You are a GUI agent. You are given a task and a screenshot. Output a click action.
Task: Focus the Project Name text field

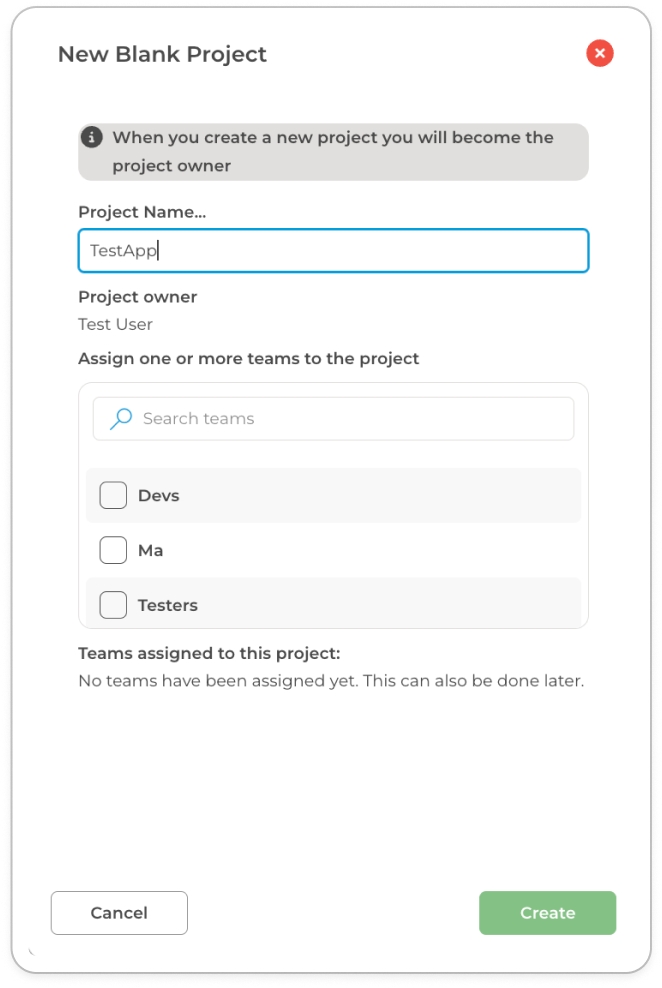coord(333,251)
